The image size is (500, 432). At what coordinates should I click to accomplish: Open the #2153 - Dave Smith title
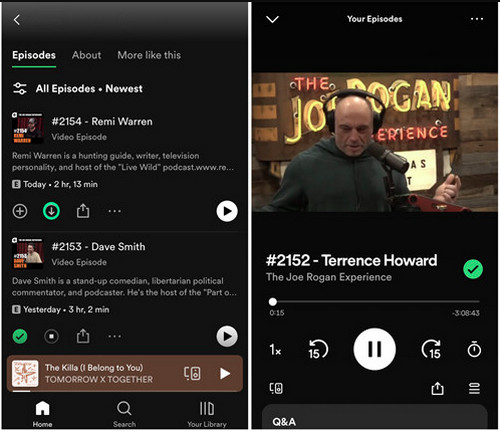98,247
